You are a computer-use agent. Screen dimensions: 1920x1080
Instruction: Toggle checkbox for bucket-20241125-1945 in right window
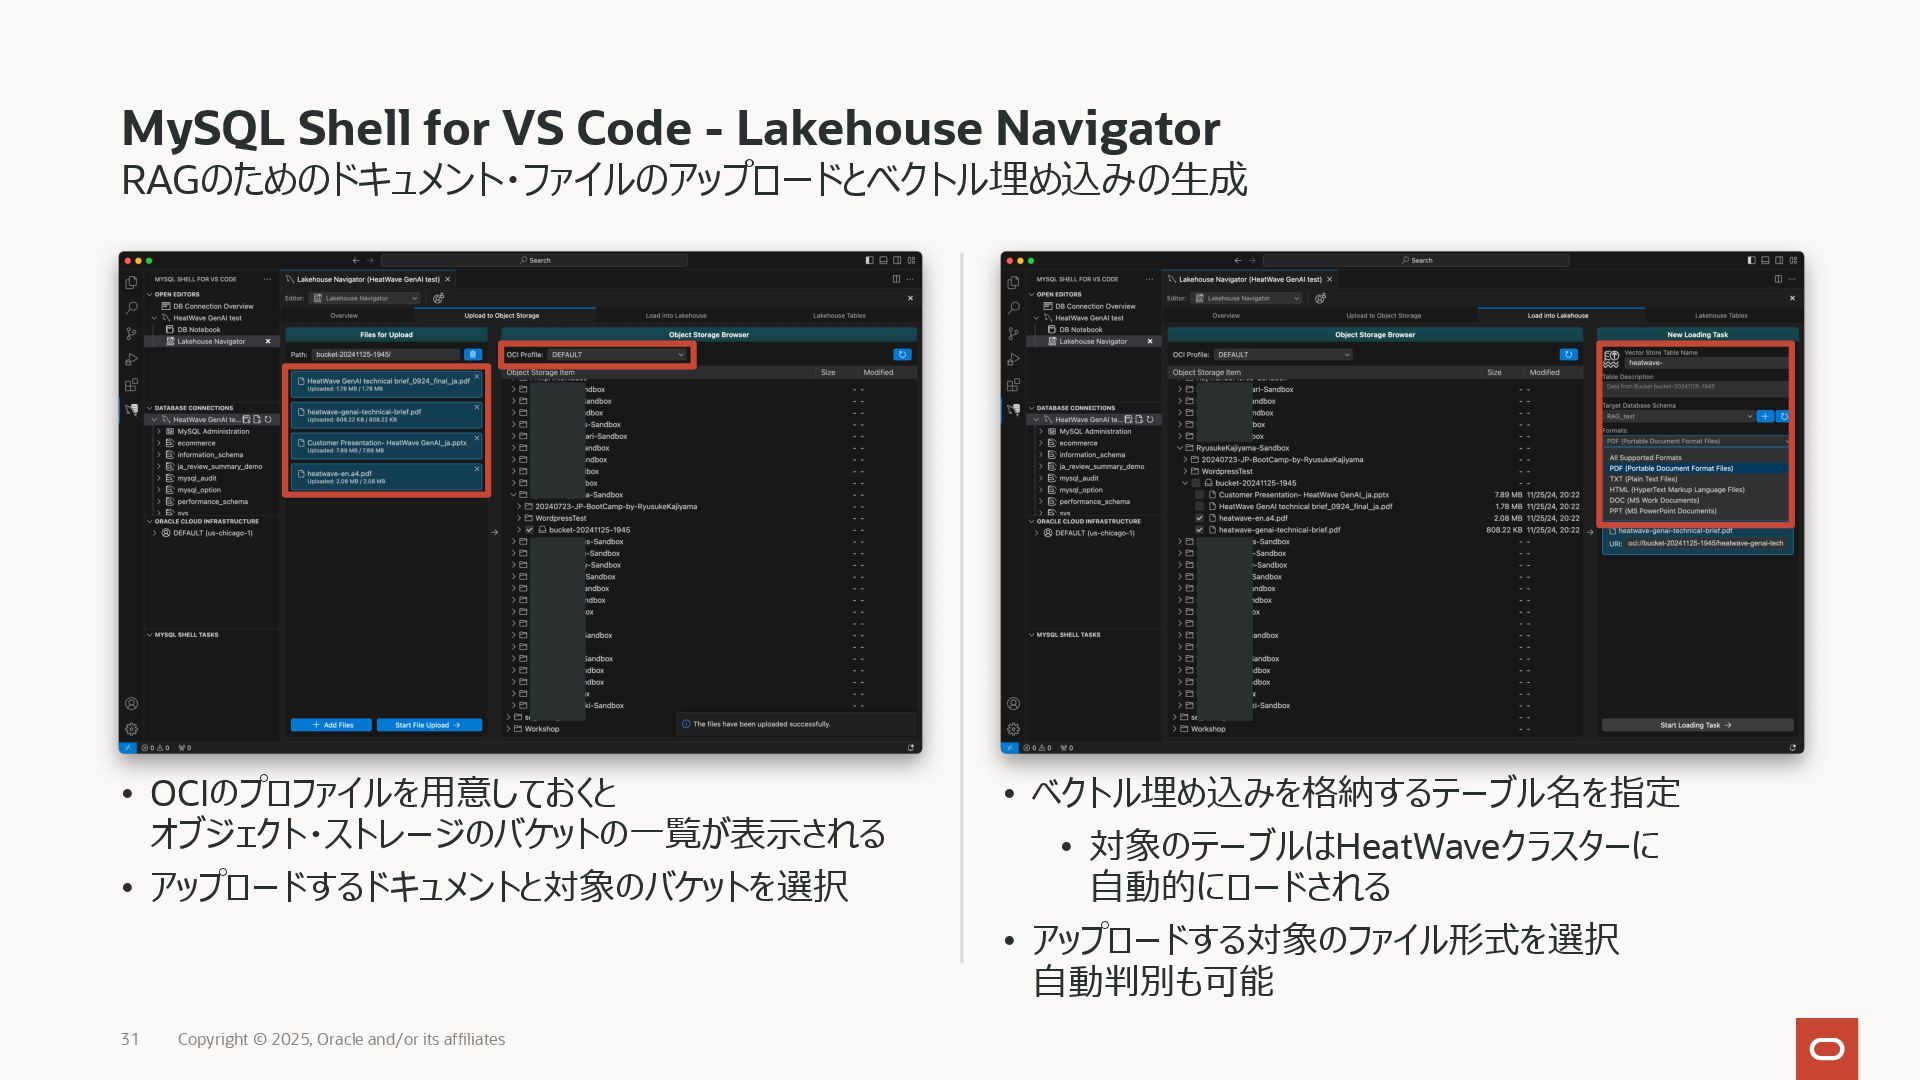1196,483
